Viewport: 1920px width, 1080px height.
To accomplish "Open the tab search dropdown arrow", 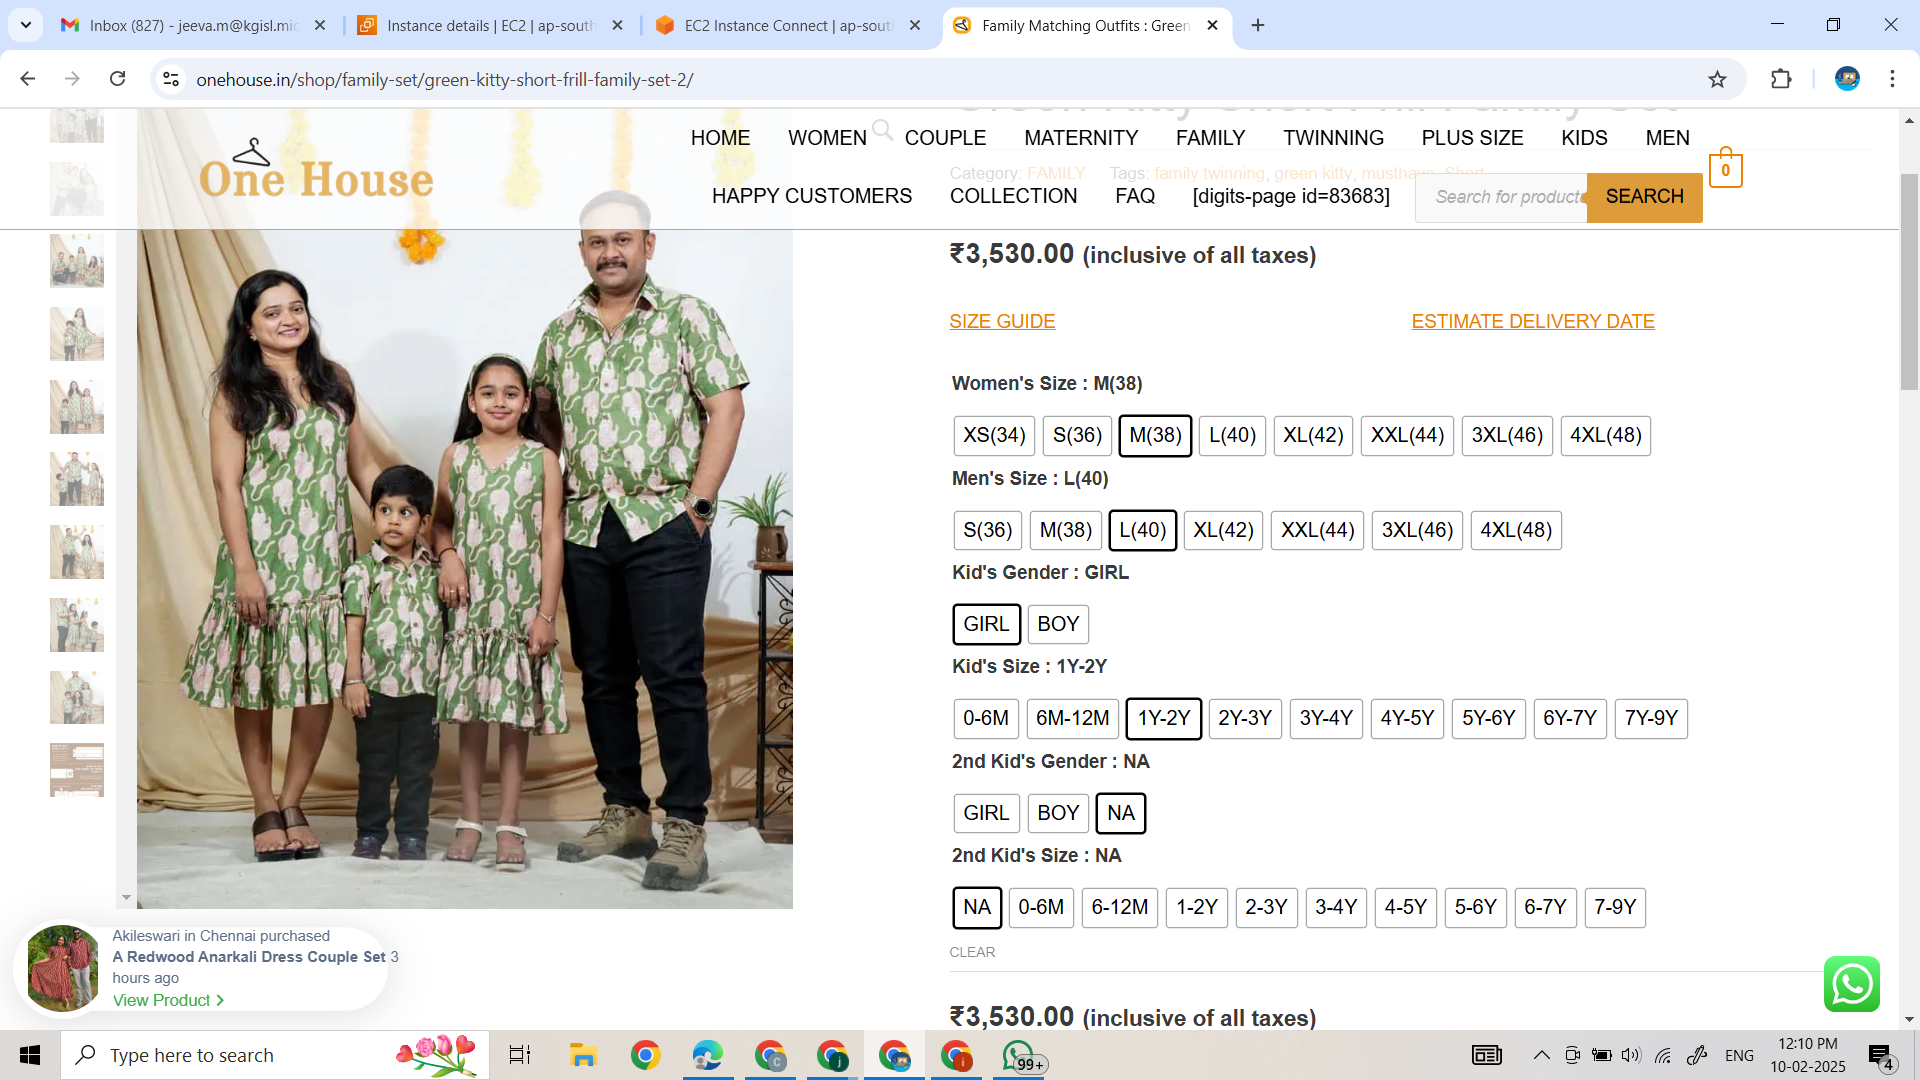I will pyautogui.click(x=26, y=25).
